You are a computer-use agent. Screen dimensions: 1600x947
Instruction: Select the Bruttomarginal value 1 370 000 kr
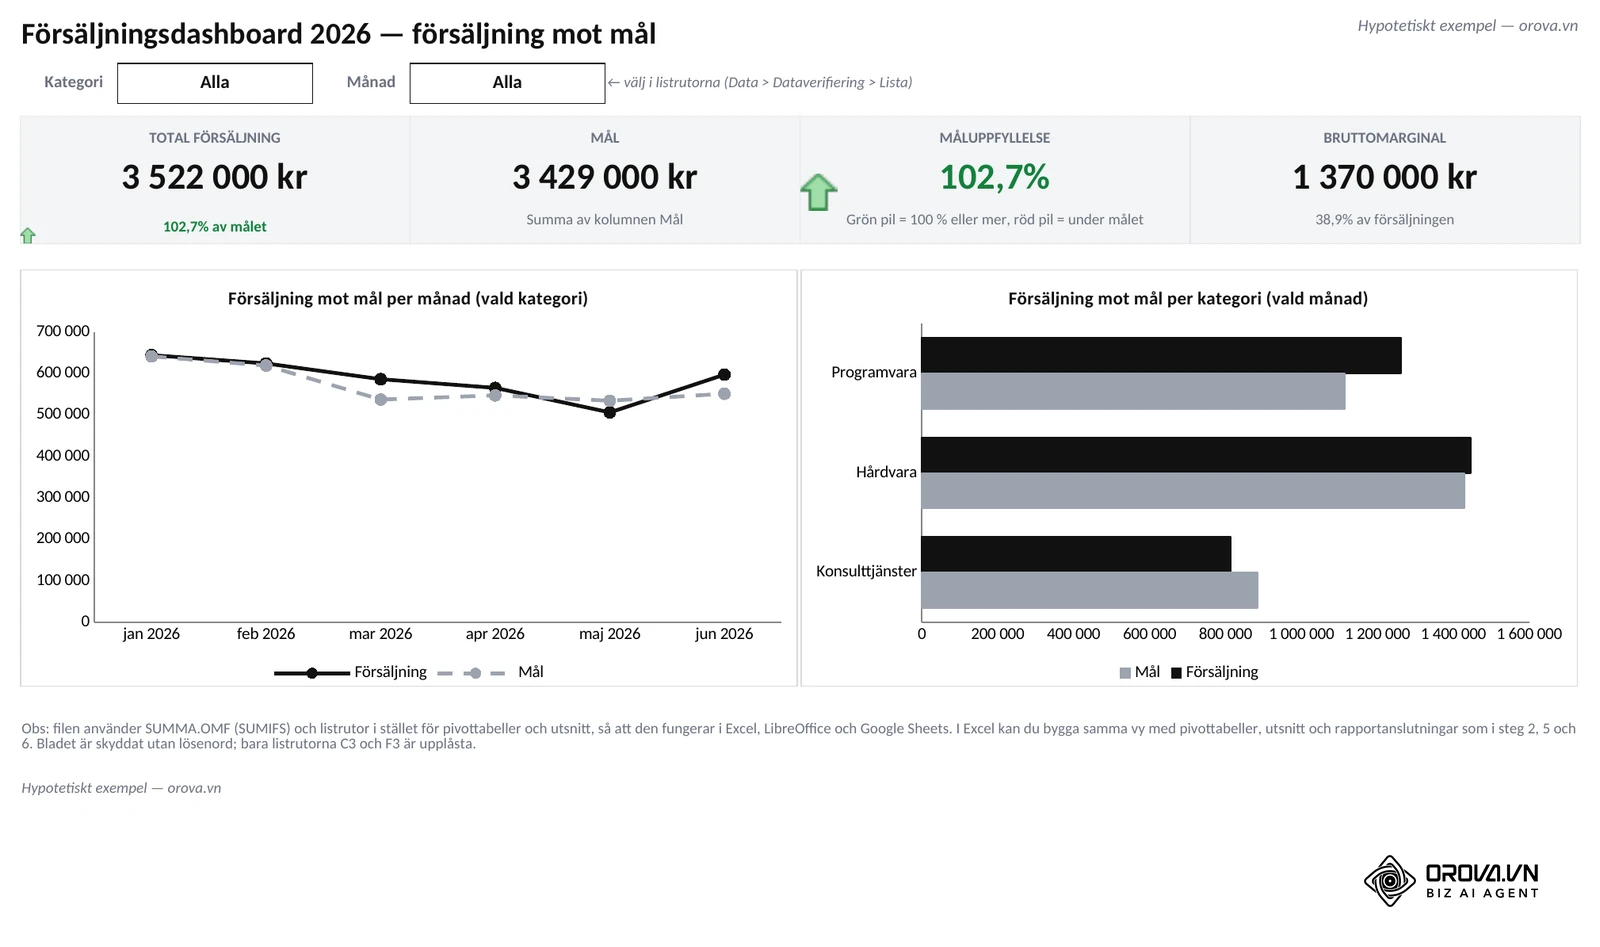[x=1385, y=177]
